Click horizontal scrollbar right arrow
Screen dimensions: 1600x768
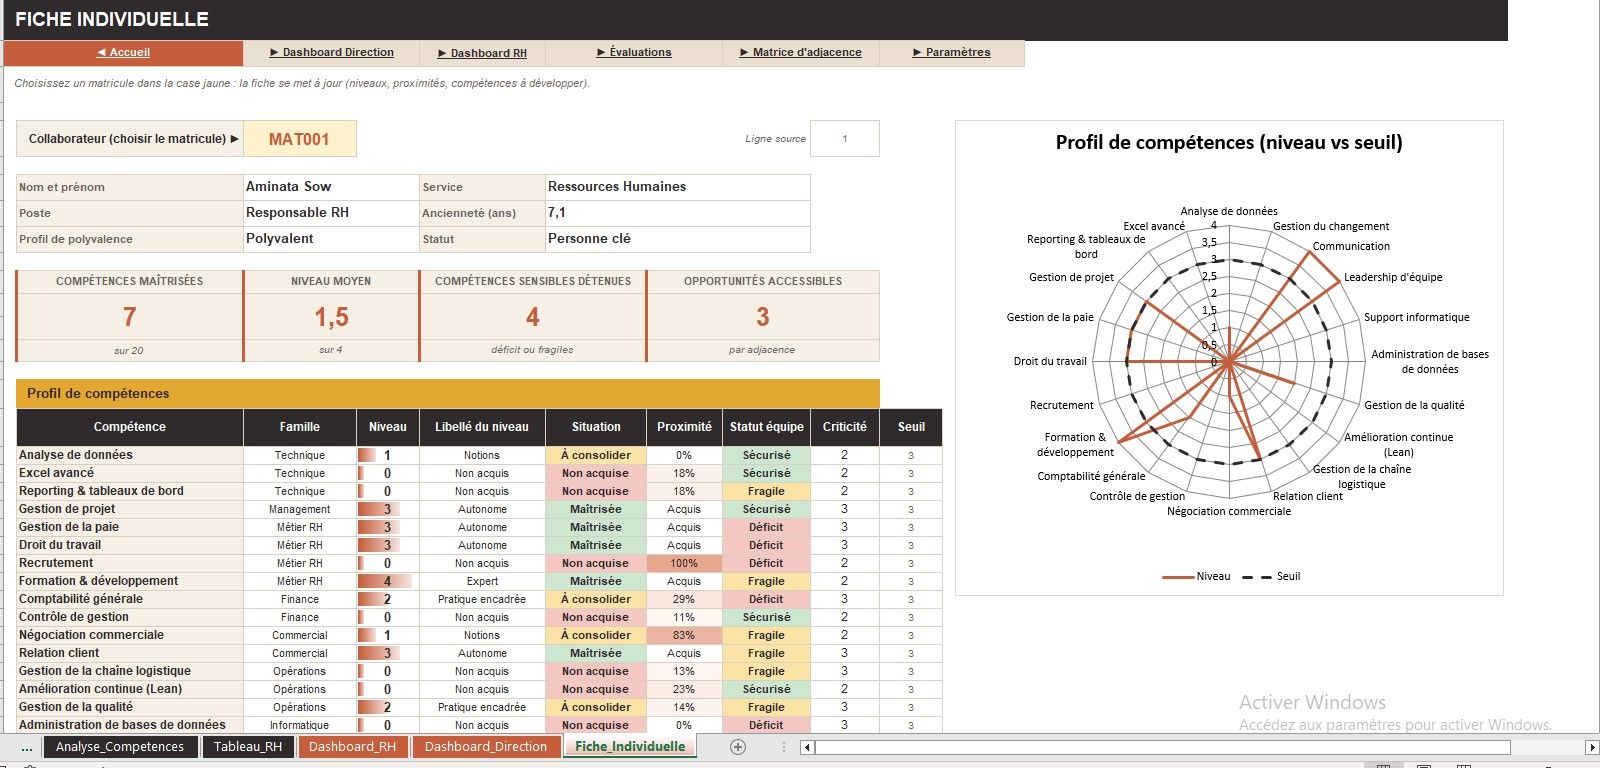click(1592, 747)
